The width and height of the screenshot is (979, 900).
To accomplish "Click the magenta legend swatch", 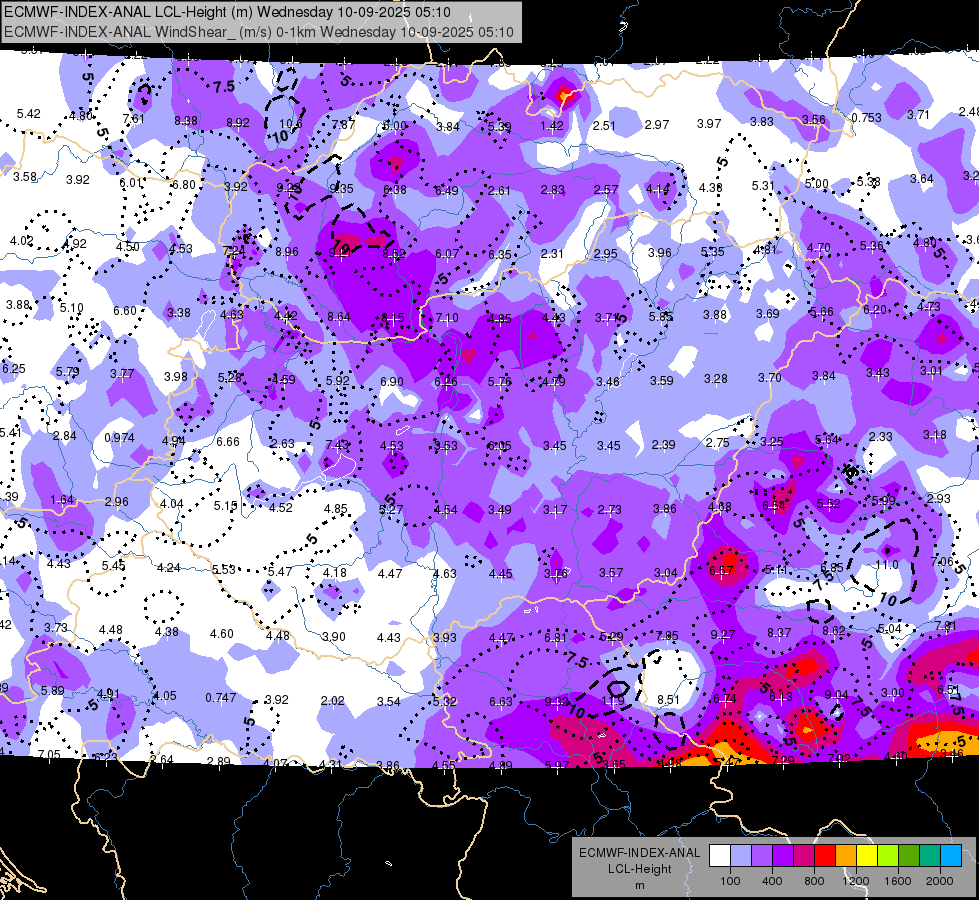I will (804, 856).
